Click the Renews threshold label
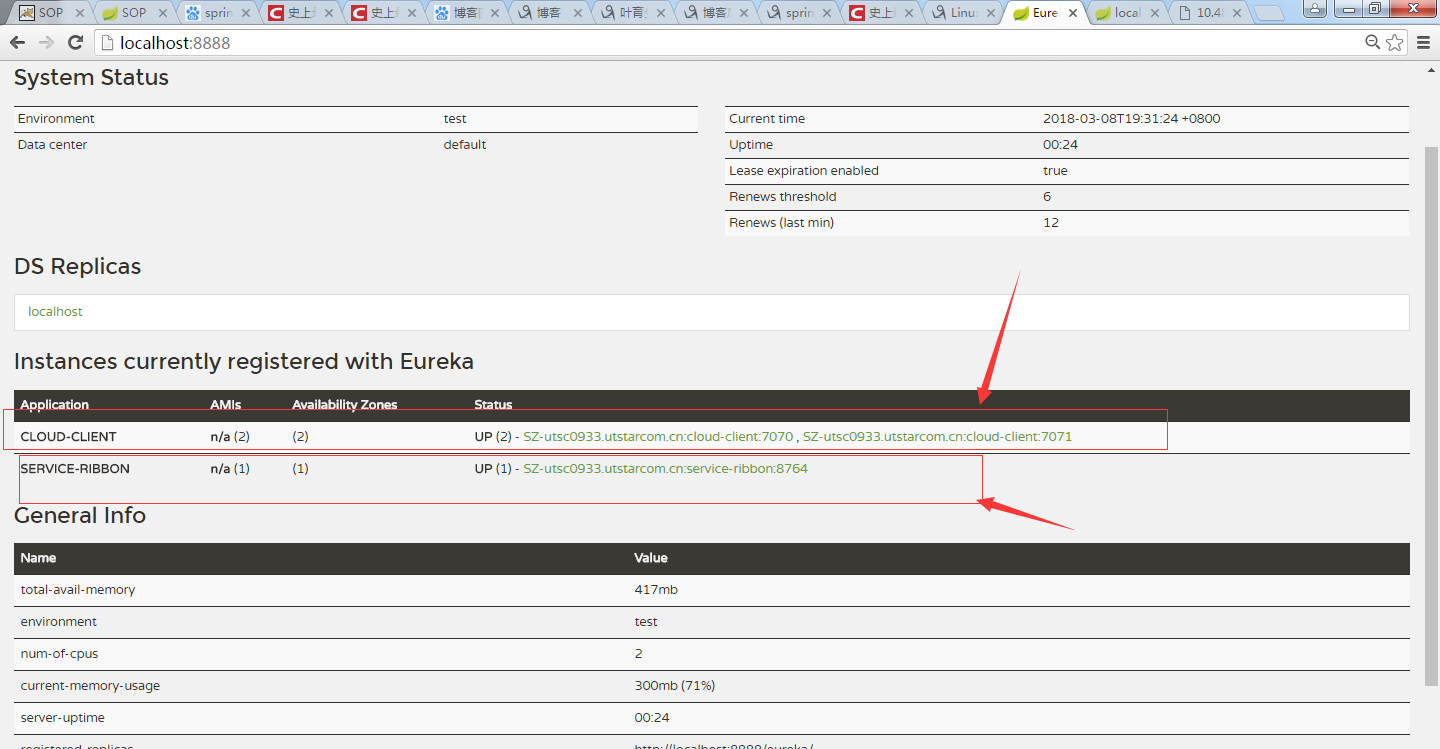 [783, 197]
